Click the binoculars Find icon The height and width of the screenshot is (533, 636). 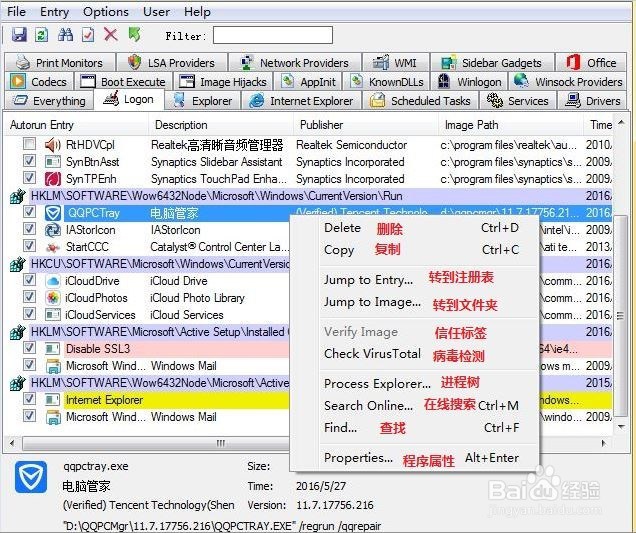click(x=65, y=35)
